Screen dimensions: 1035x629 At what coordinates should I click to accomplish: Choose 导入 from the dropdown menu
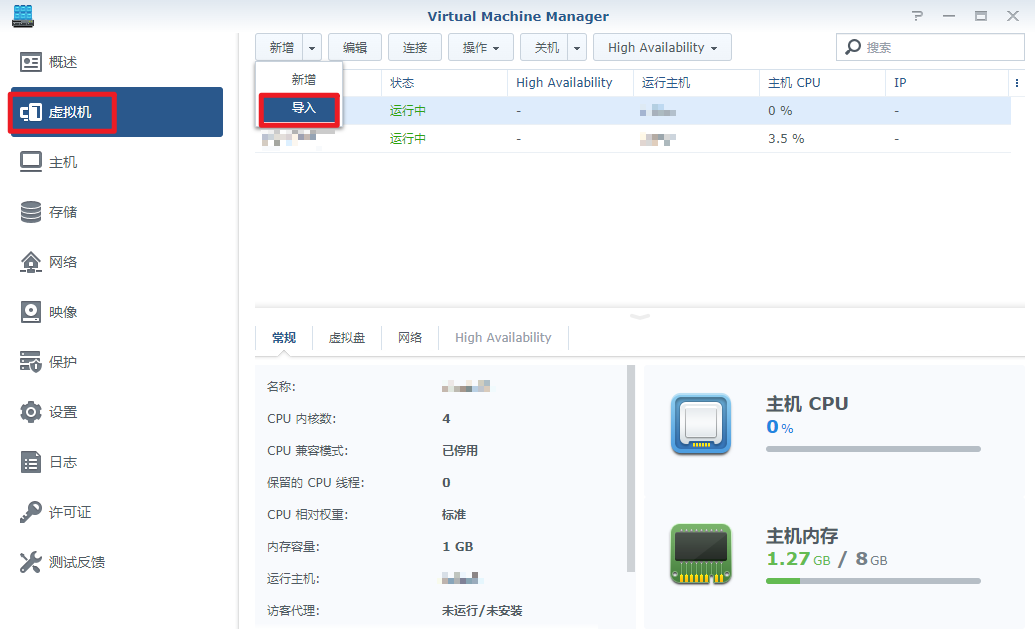(303, 108)
